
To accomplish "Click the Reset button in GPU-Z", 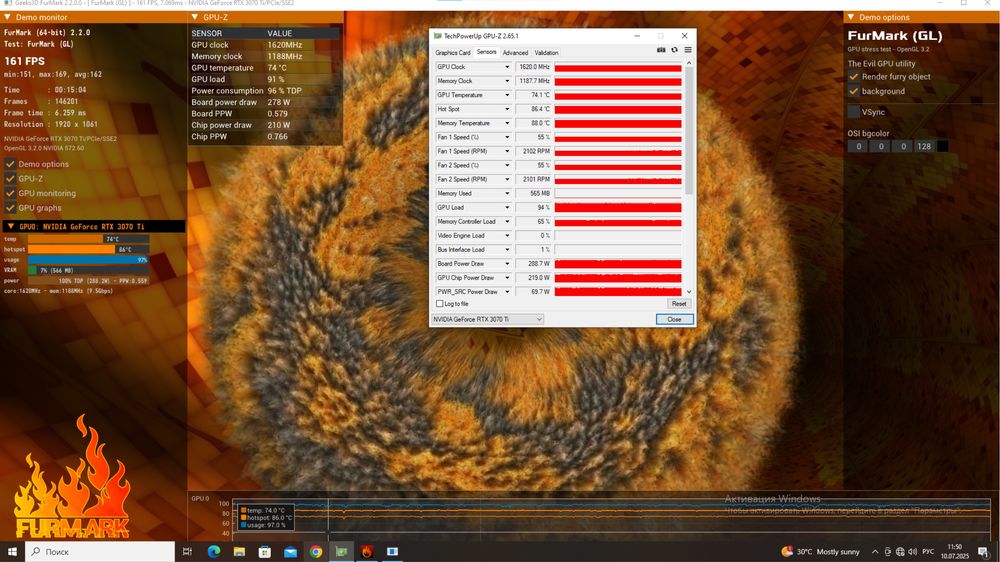I will (679, 304).
